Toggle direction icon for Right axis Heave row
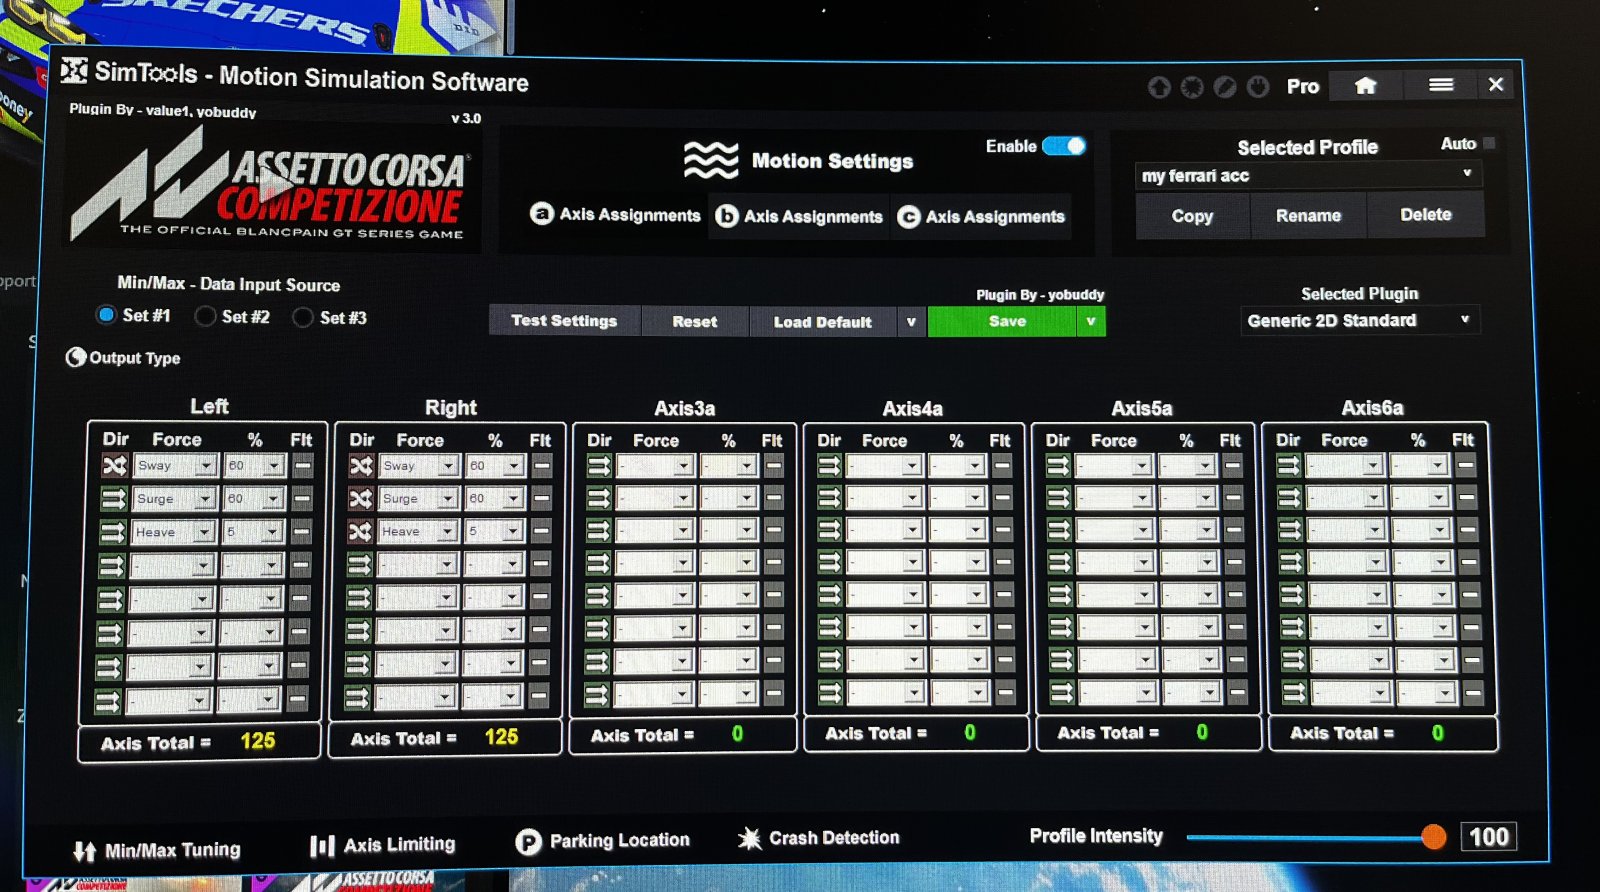 [x=360, y=531]
